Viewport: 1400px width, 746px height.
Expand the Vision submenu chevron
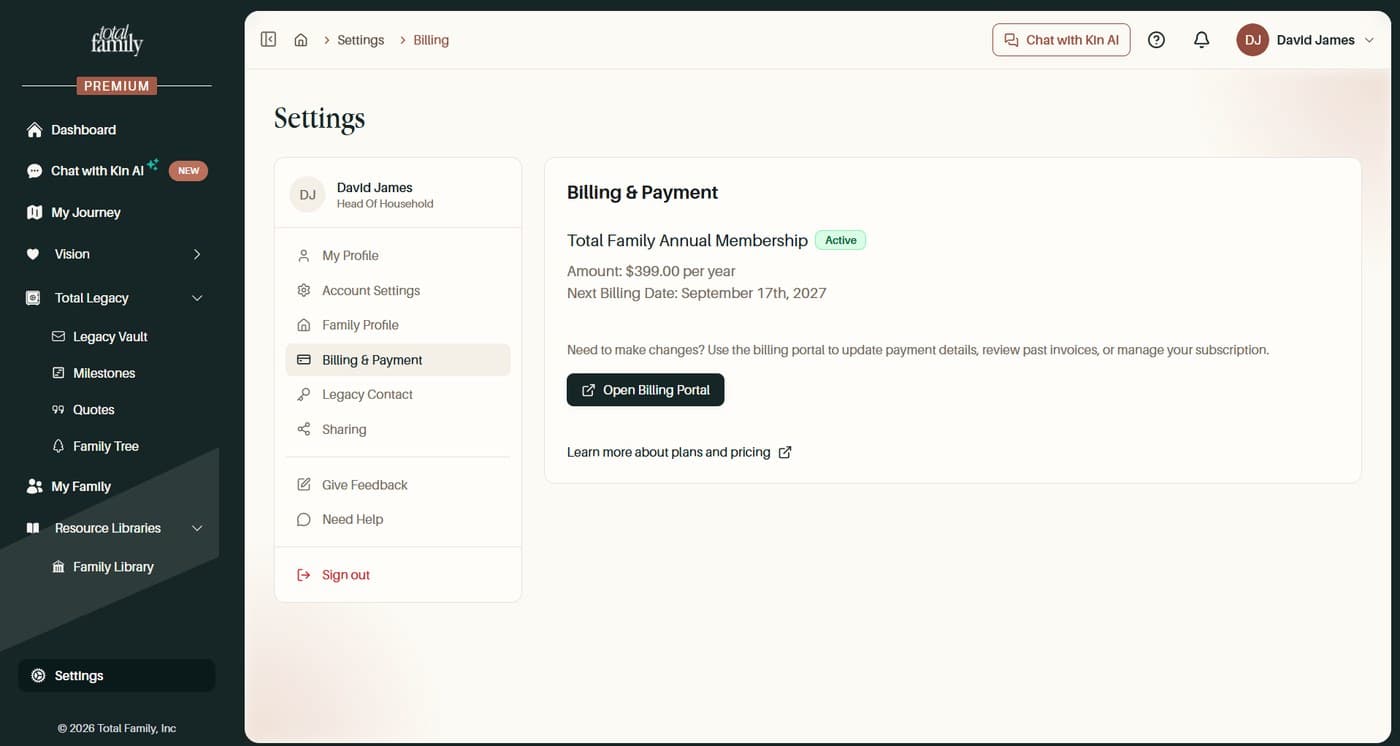tap(197, 254)
